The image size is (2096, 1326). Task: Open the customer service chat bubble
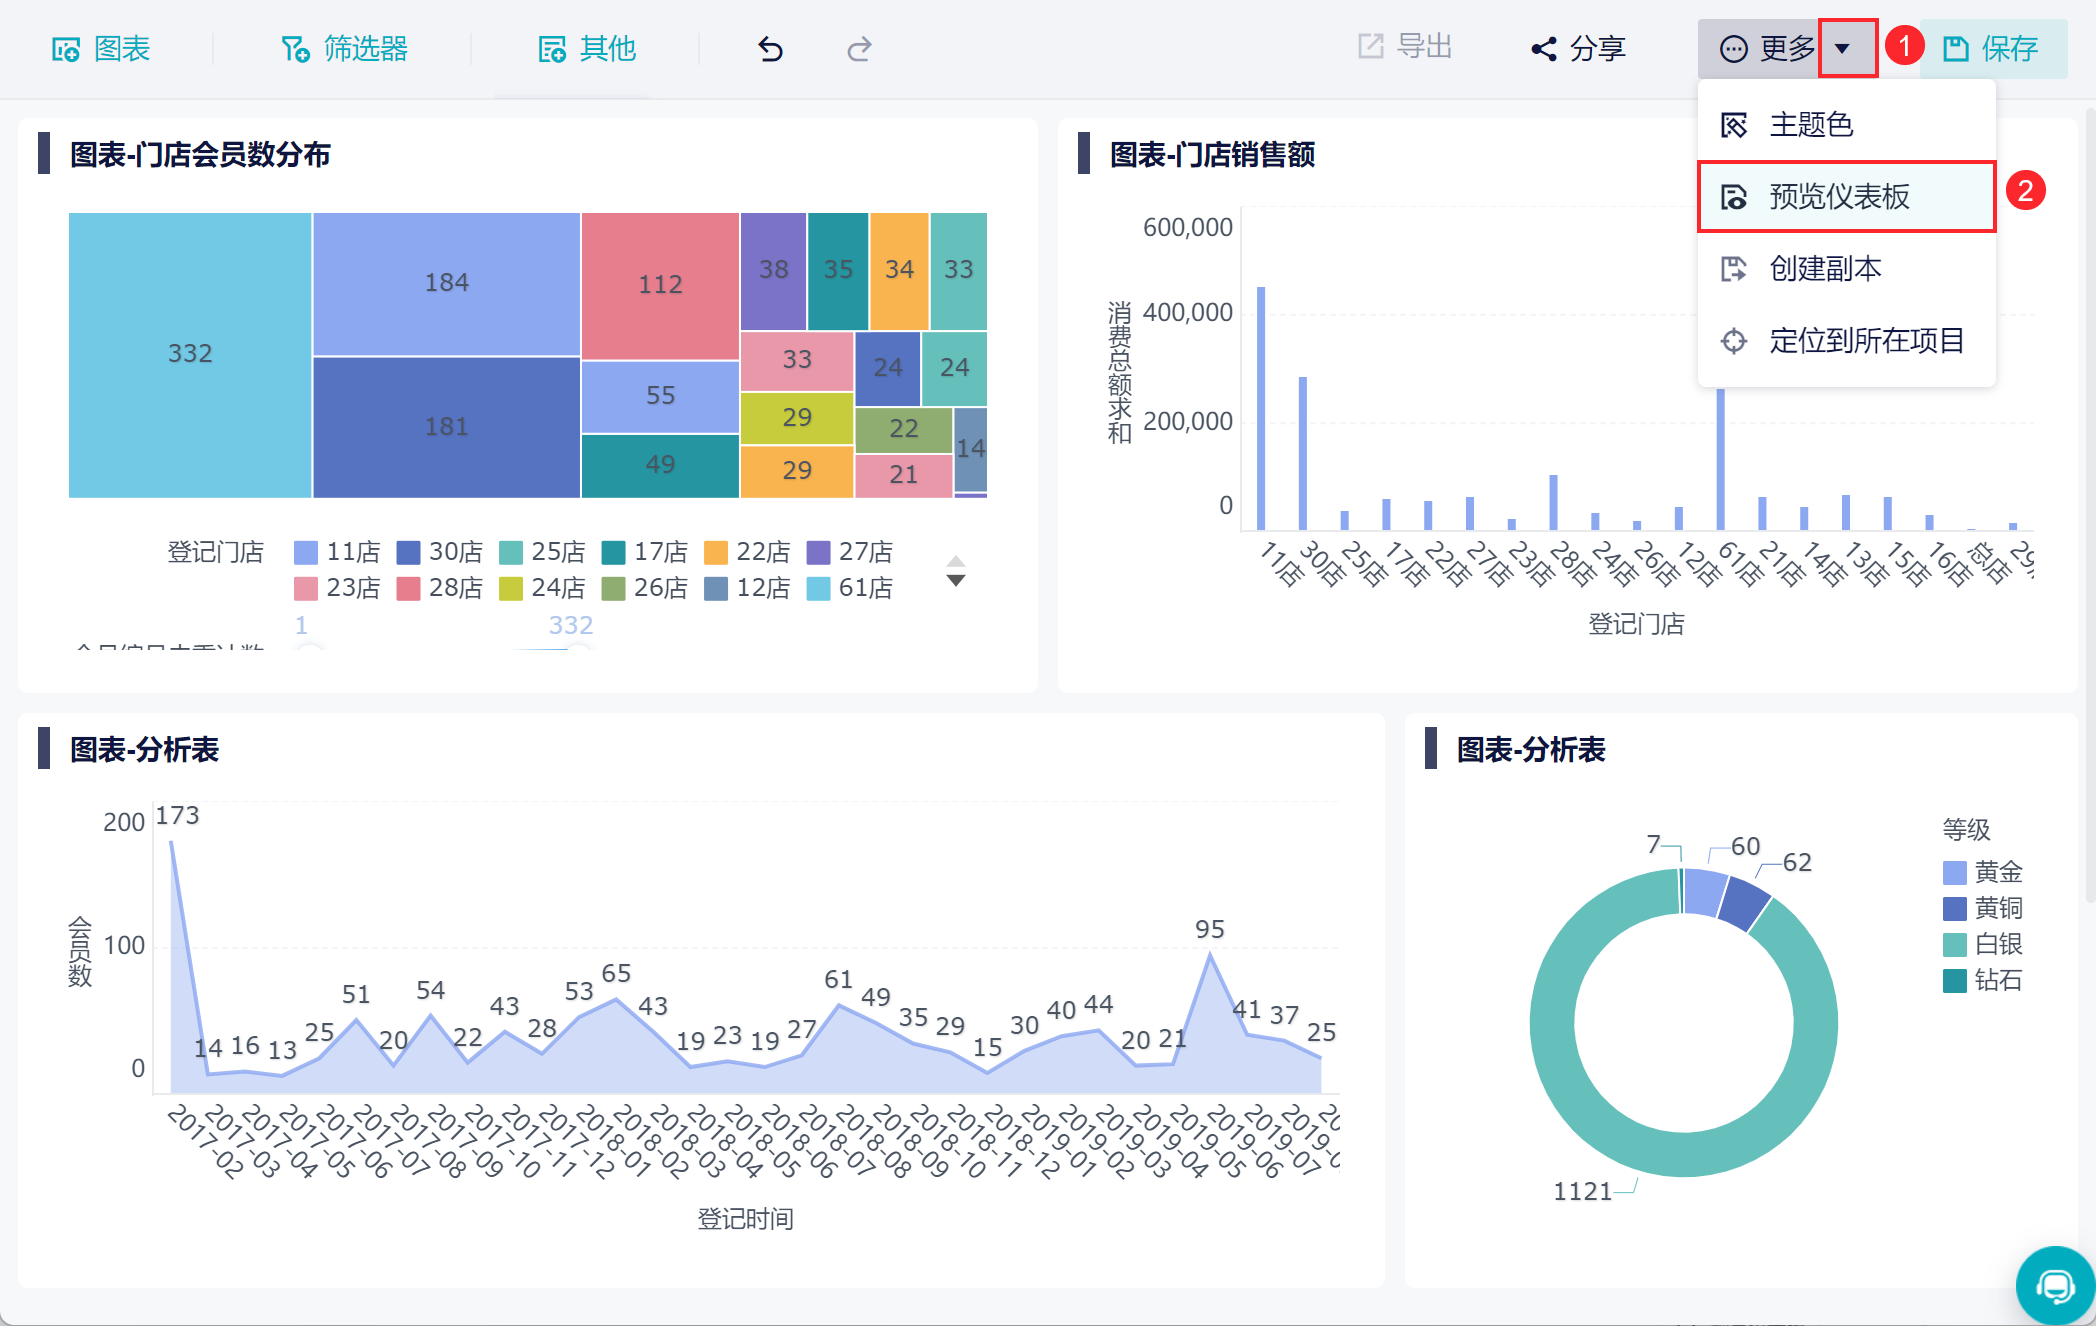click(x=2055, y=1286)
